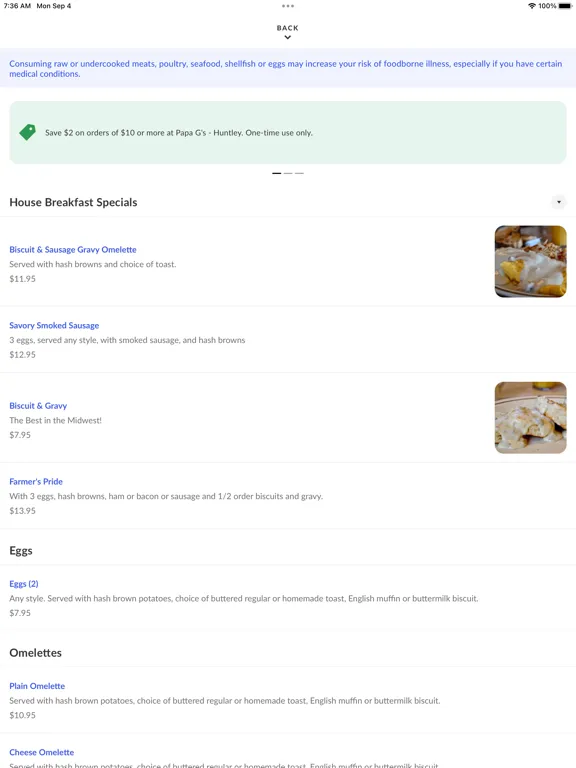Viewport: 576px width, 768px height.
Task: Tap the battery indicator icon
Action: pos(565,6)
